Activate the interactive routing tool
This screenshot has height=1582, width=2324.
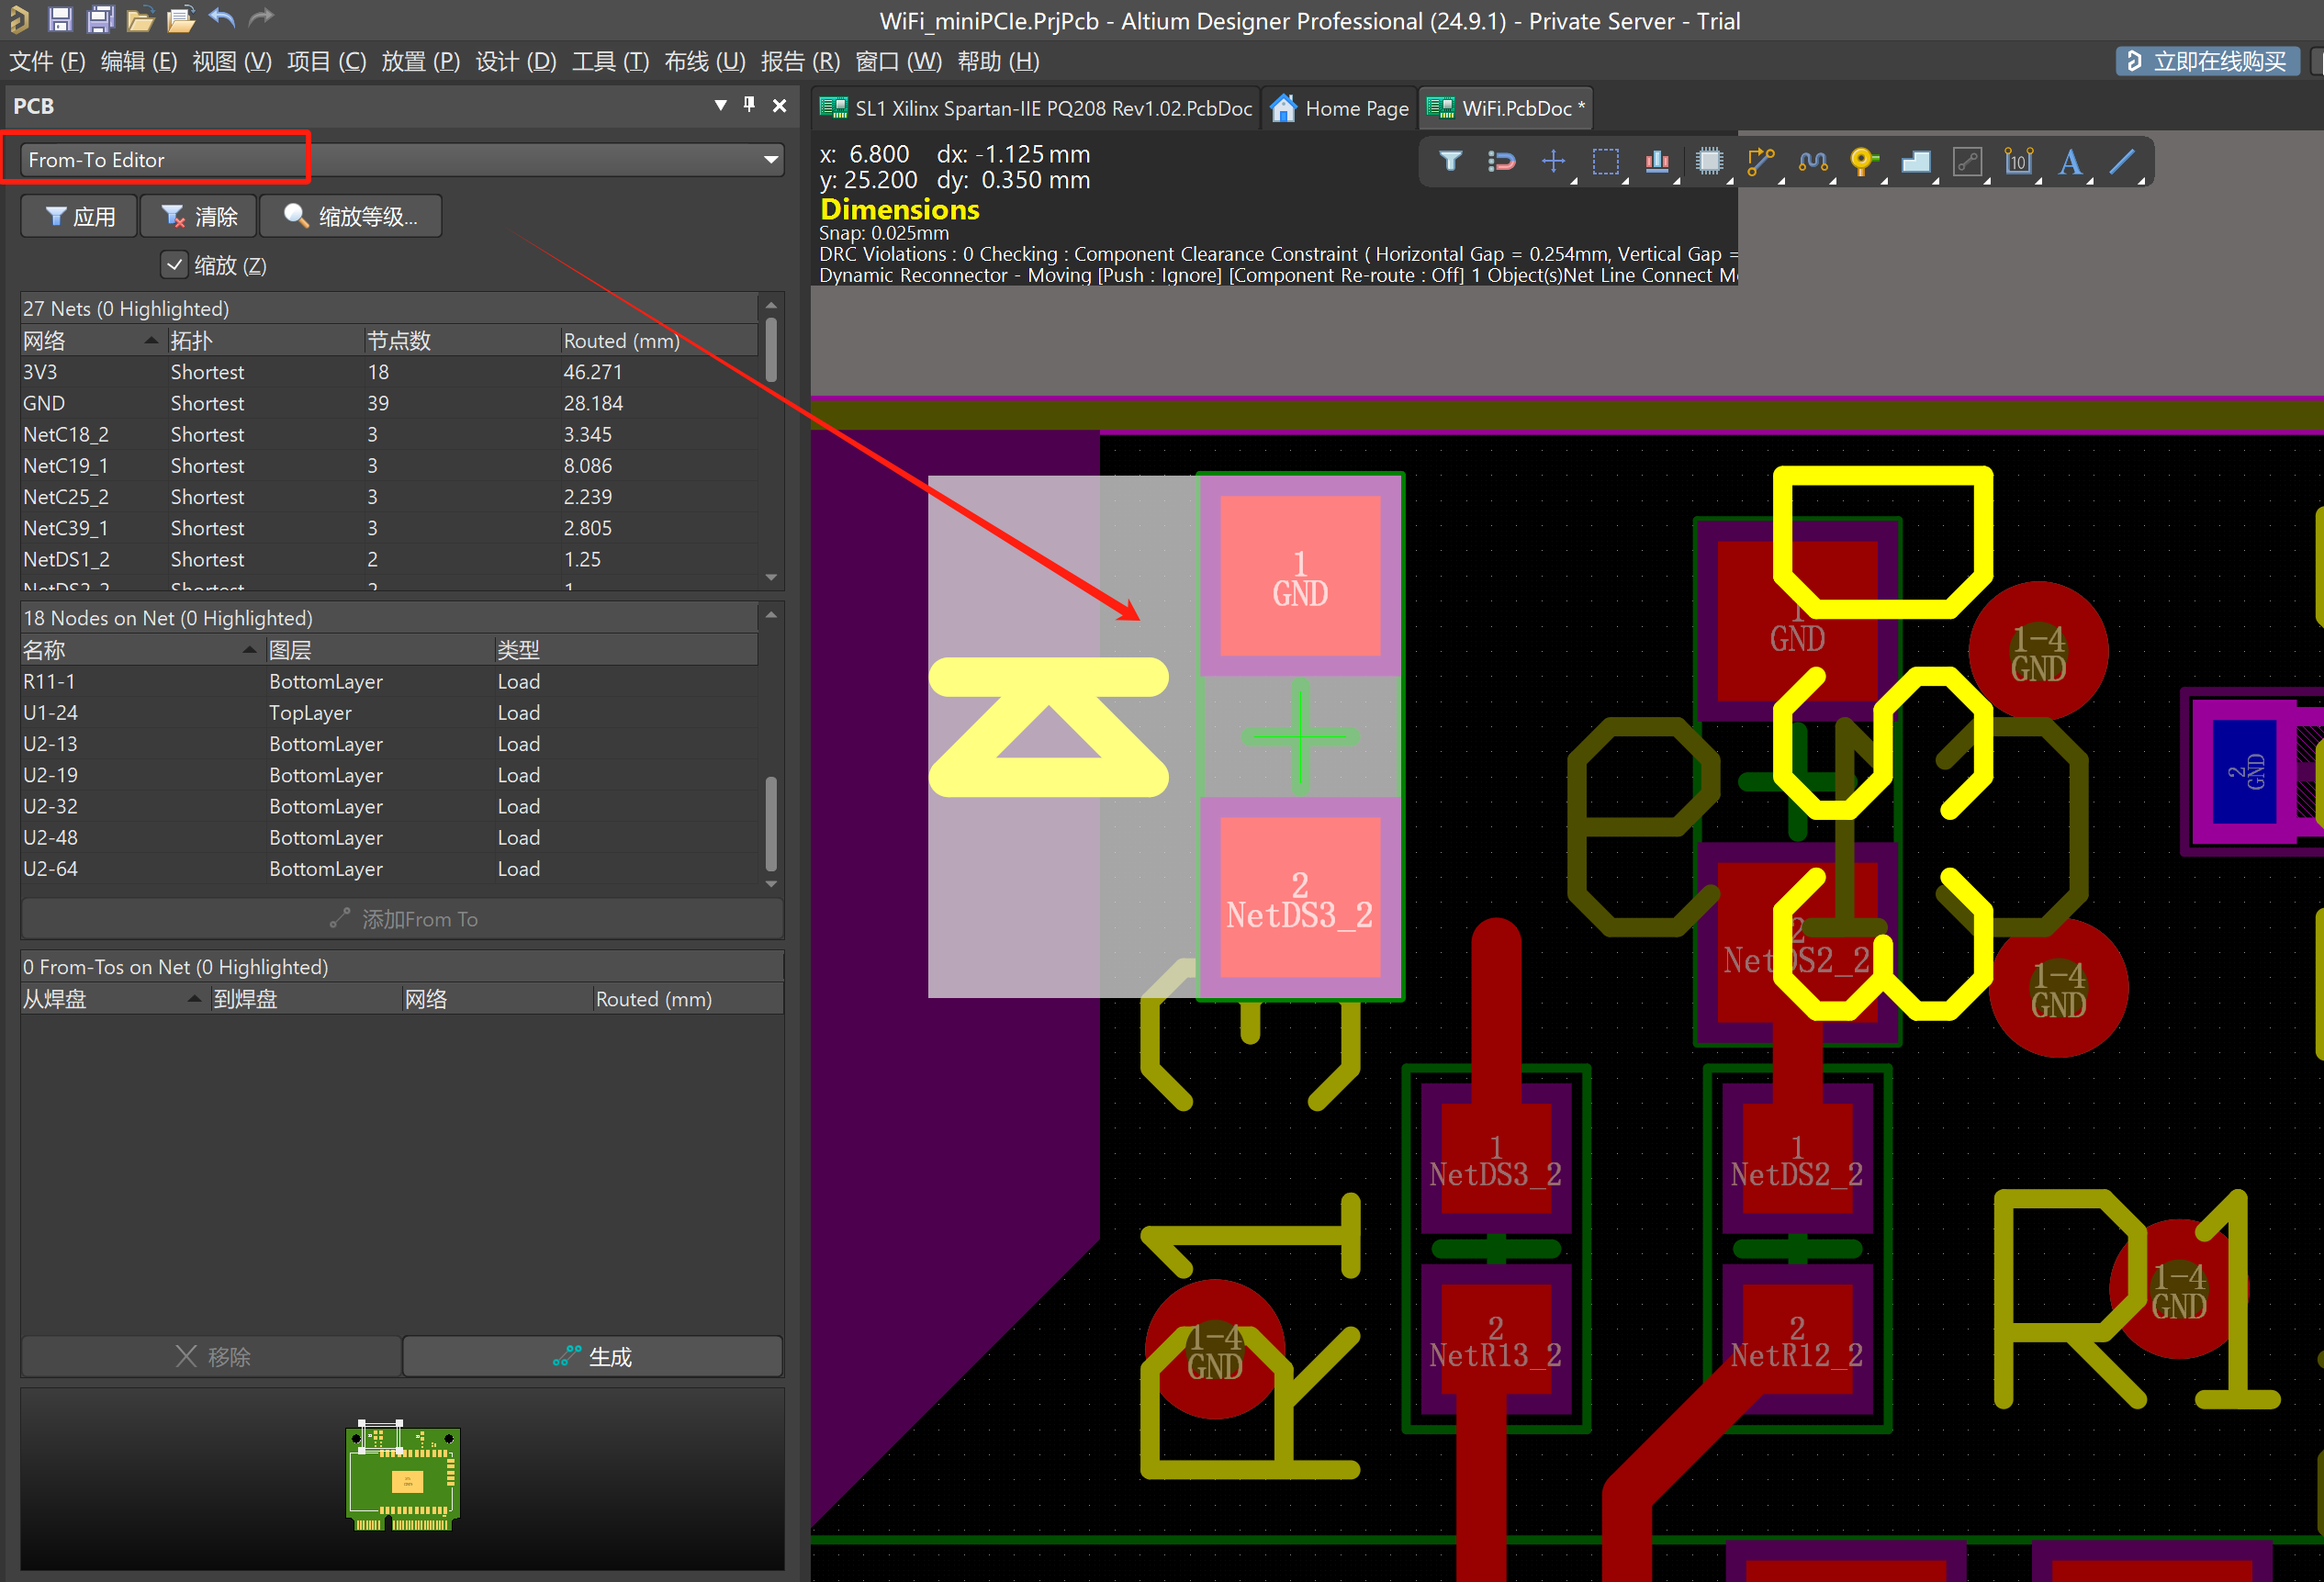1760,161
